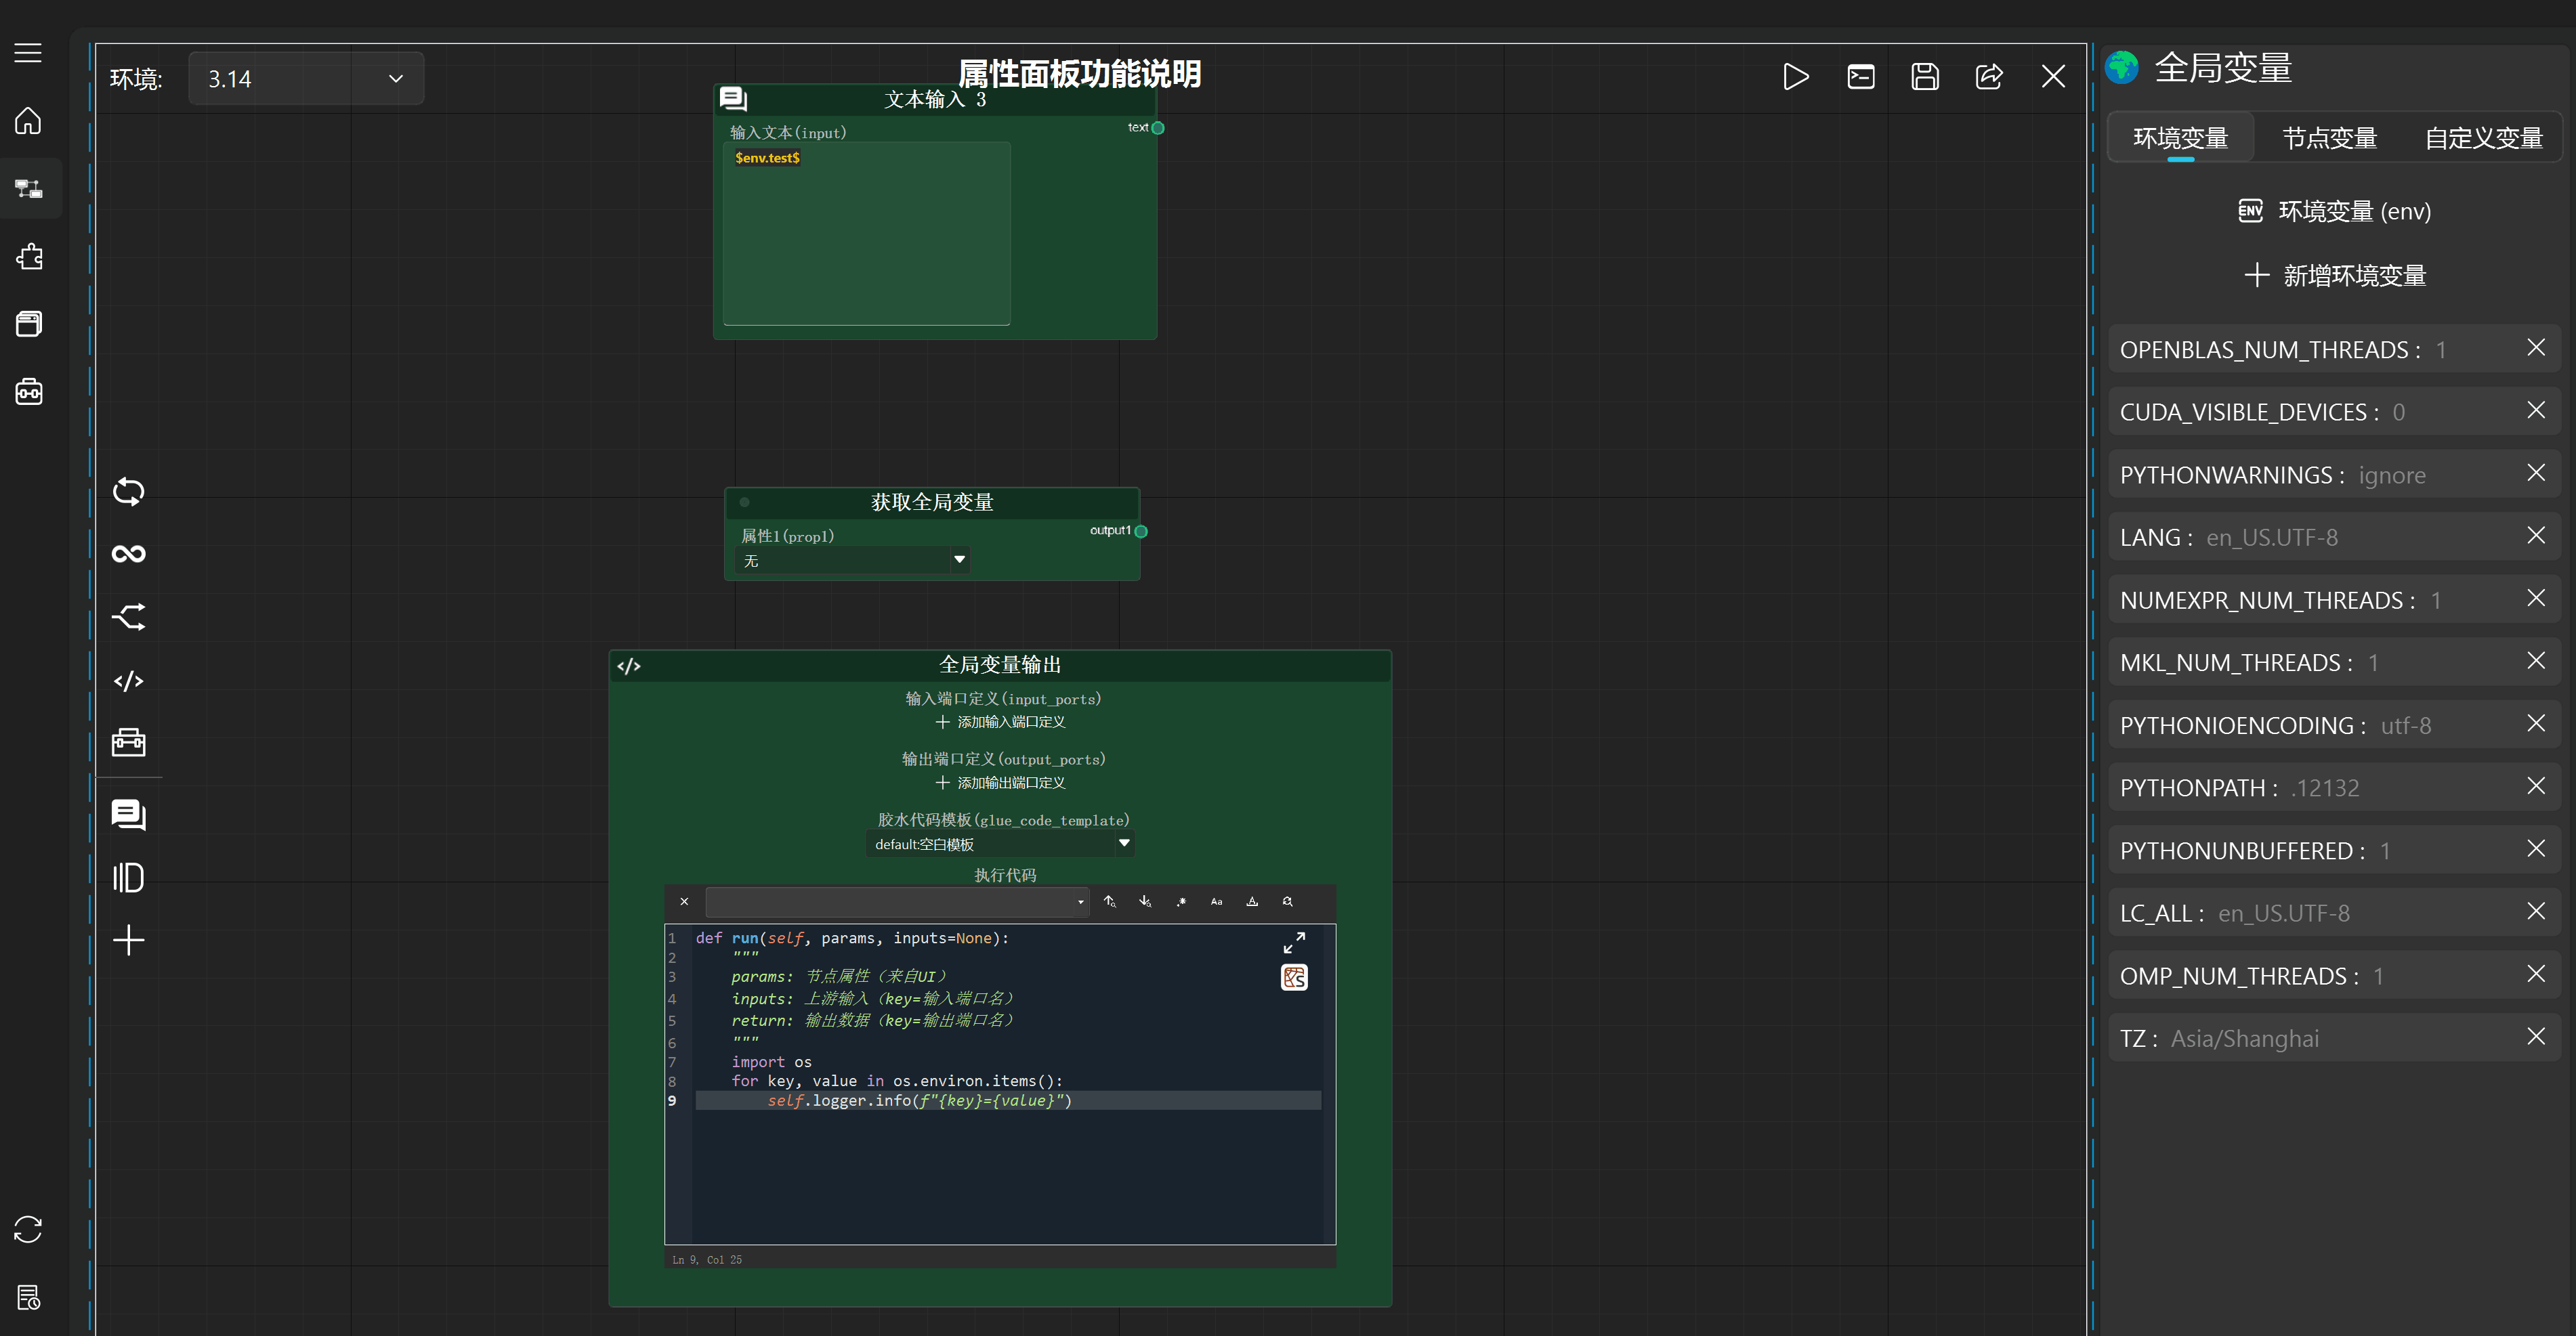The image size is (2576, 1336).
Task: Delete the LANG variable
Action: tap(2536, 536)
